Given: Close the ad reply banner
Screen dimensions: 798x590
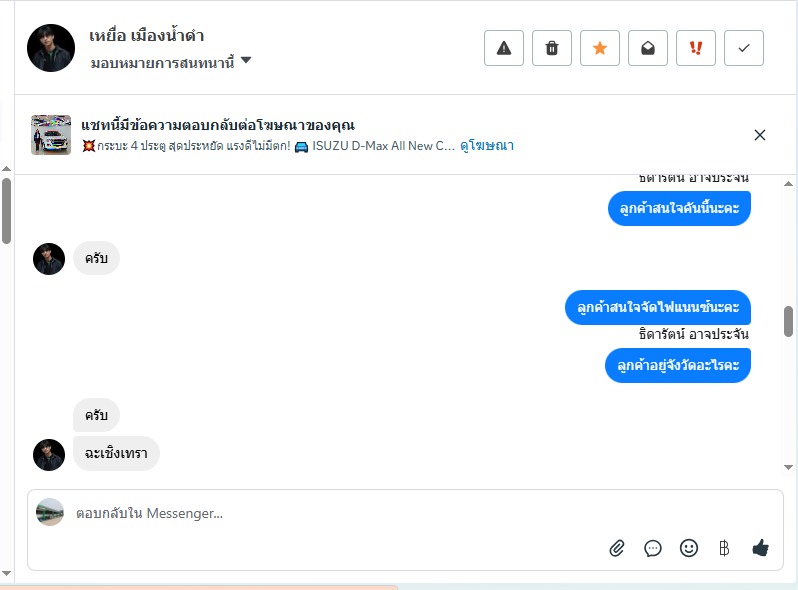Looking at the screenshot, I should click(x=760, y=135).
